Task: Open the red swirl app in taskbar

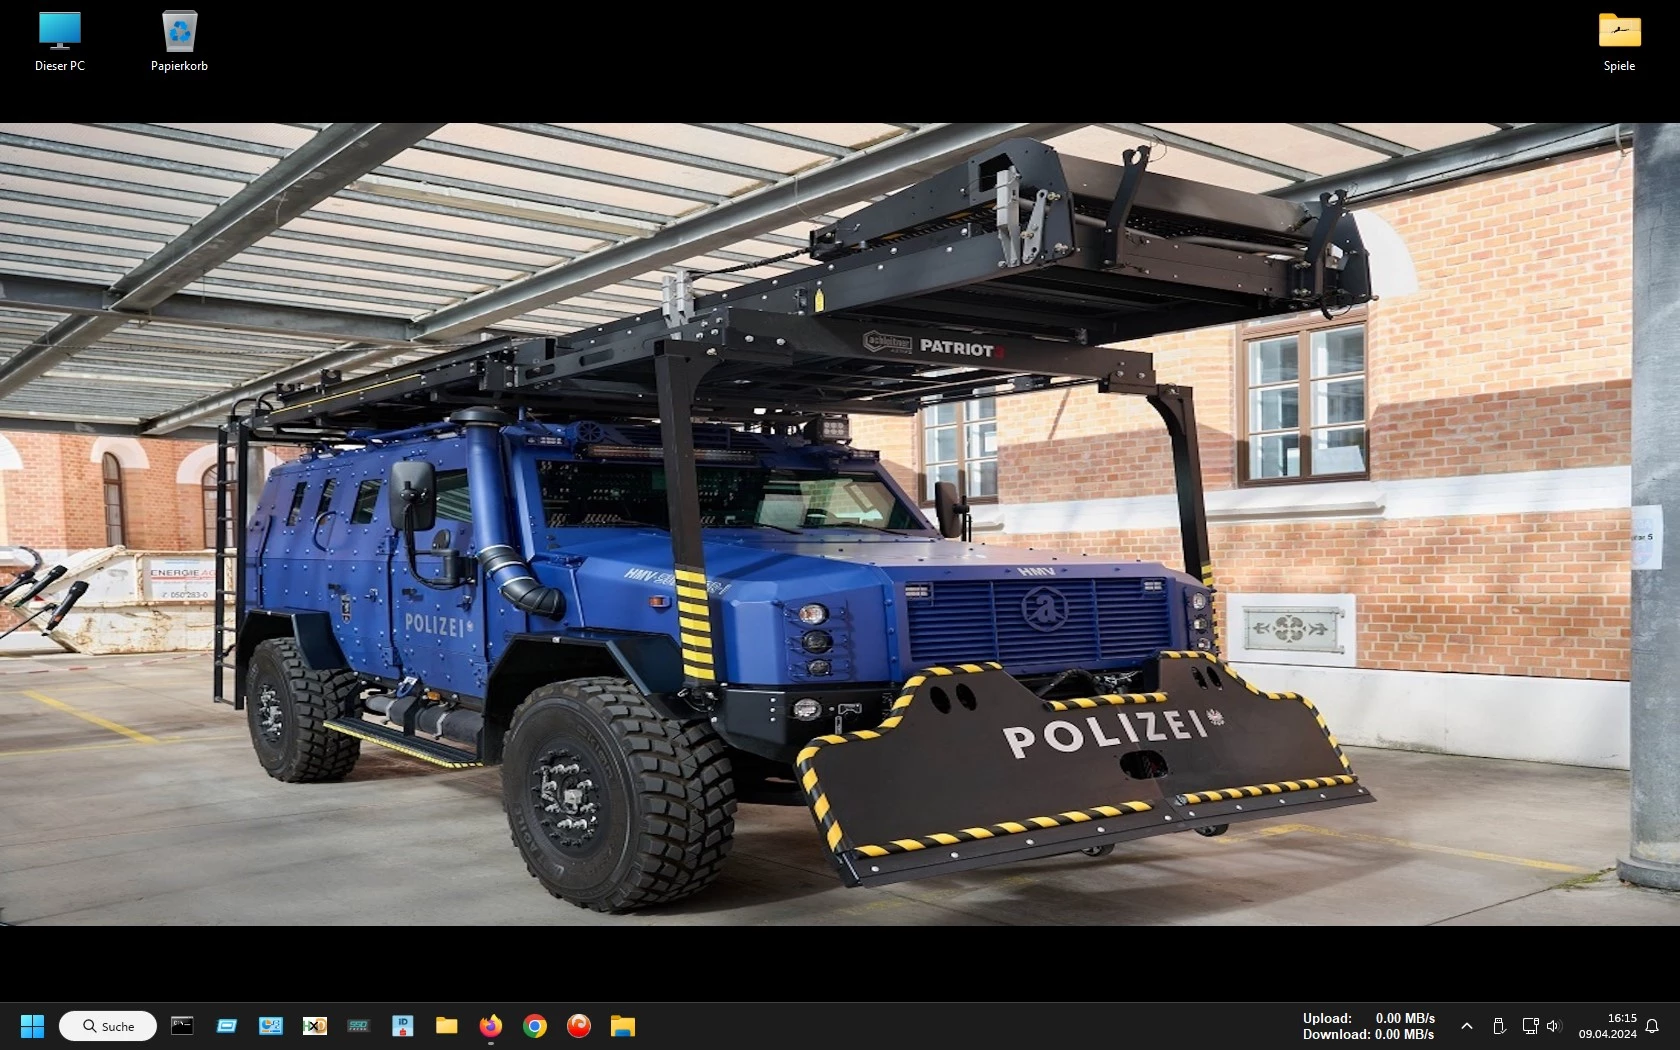Action: point(579,1026)
